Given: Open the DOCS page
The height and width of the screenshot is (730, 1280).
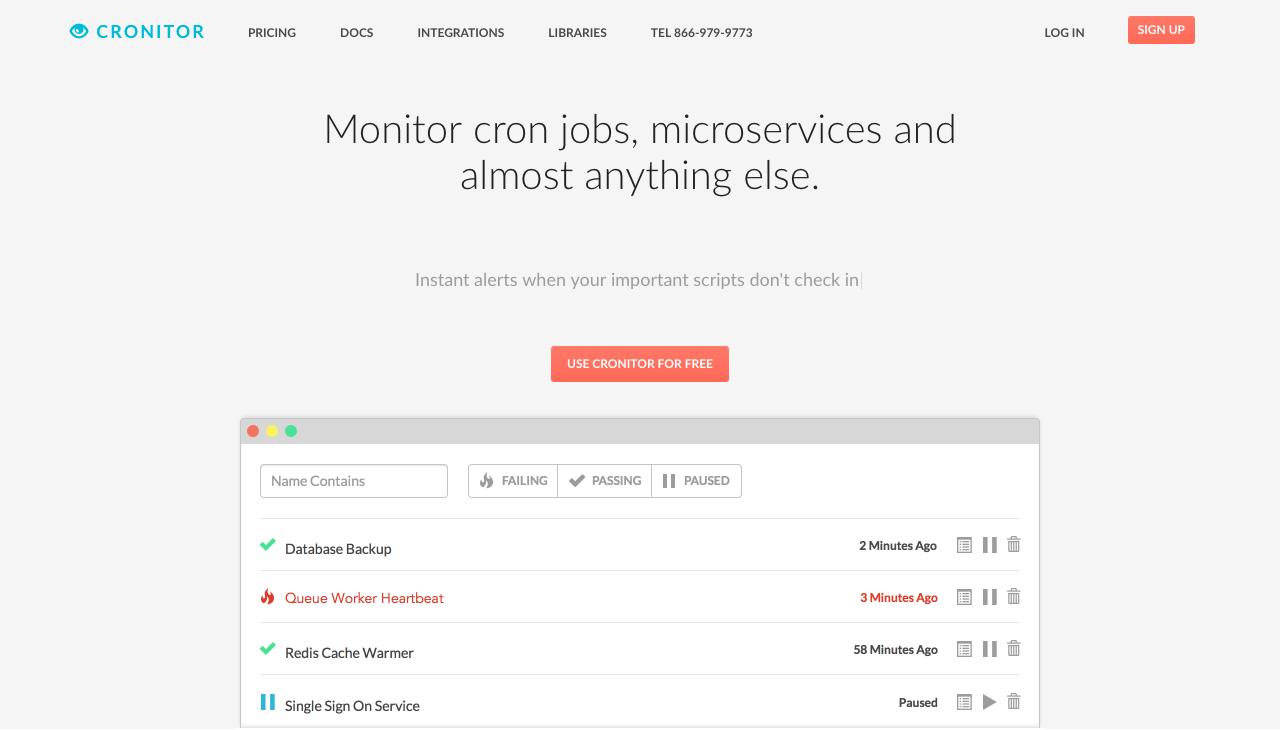Looking at the screenshot, I should pyautogui.click(x=357, y=33).
